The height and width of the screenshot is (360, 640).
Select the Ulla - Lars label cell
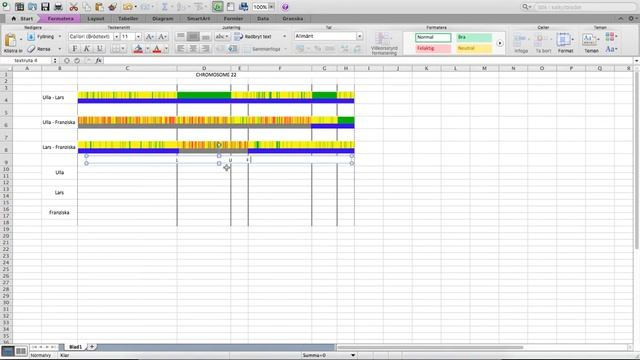tap(60, 98)
